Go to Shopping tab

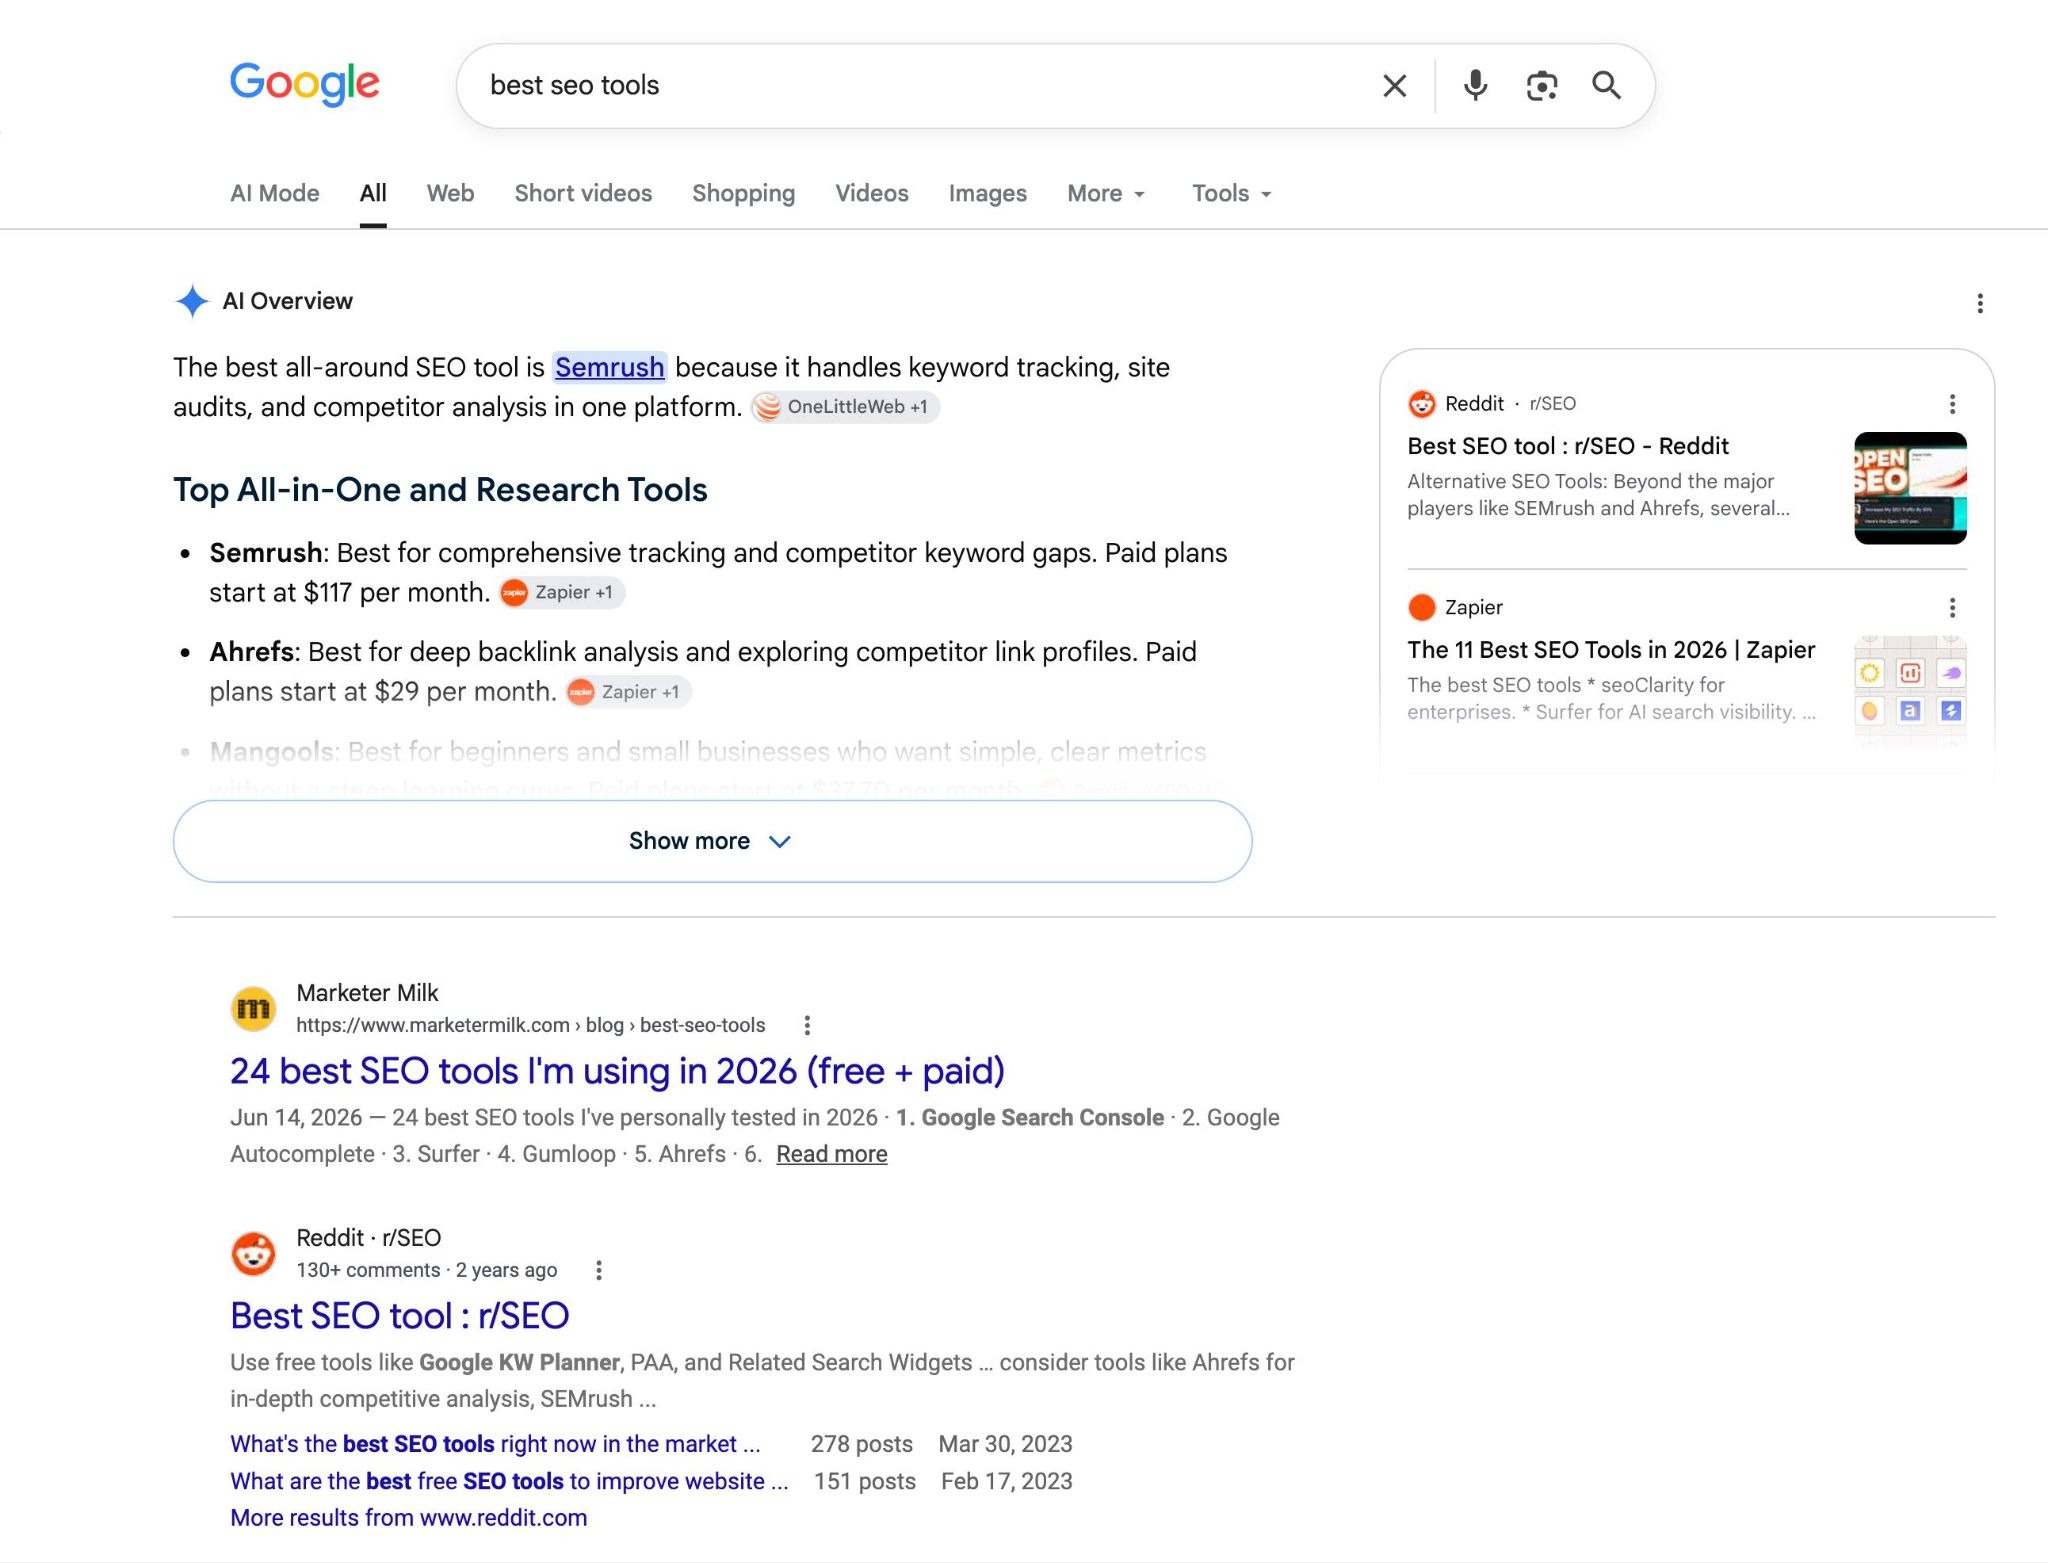pos(743,194)
